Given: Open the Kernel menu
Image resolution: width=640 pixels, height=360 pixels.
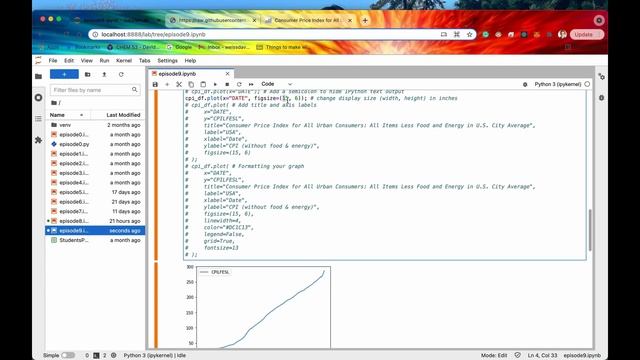Looking at the screenshot, I should point(124,60).
